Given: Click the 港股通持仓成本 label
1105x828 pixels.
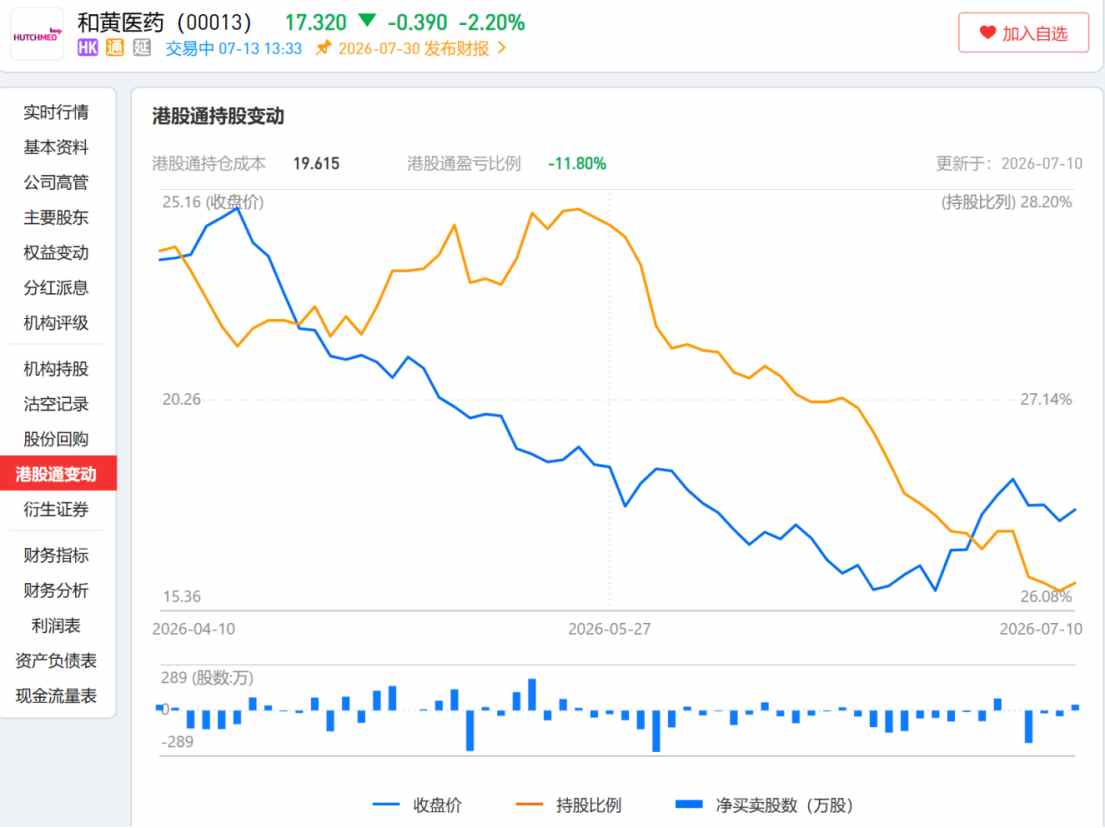Looking at the screenshot, I should tap(209, 163).
